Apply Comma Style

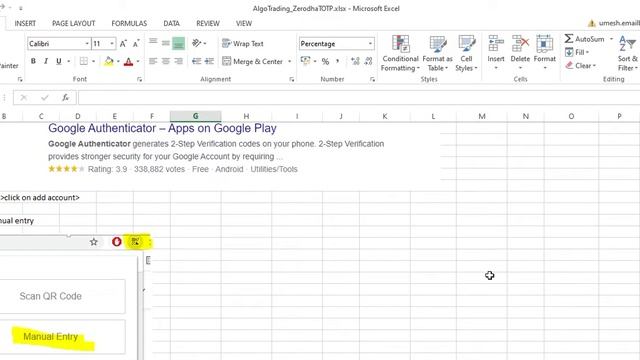click(x=338, y=61)
